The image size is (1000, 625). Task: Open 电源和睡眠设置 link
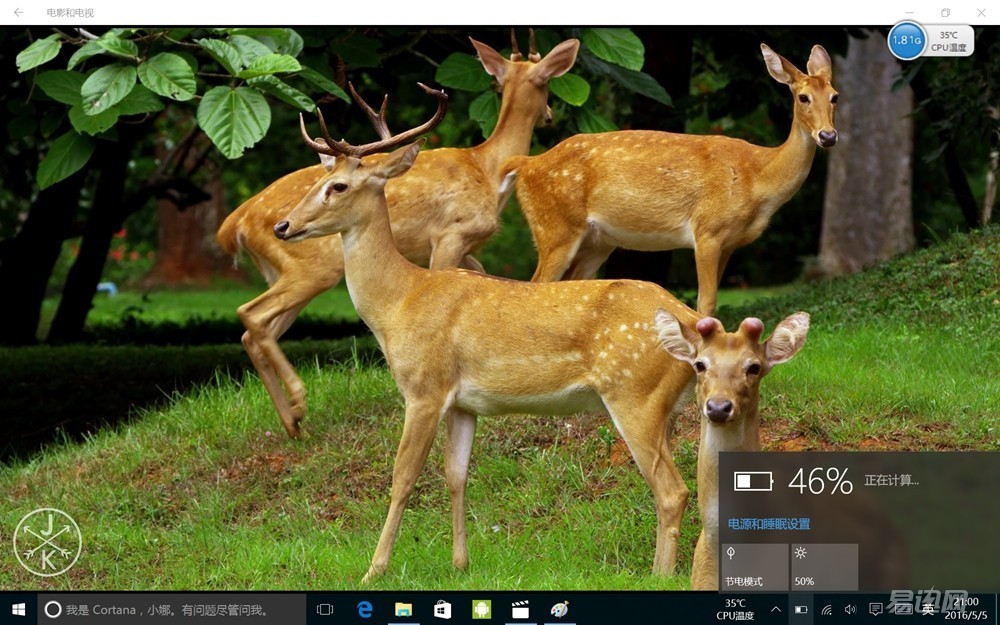pos(769,524)
